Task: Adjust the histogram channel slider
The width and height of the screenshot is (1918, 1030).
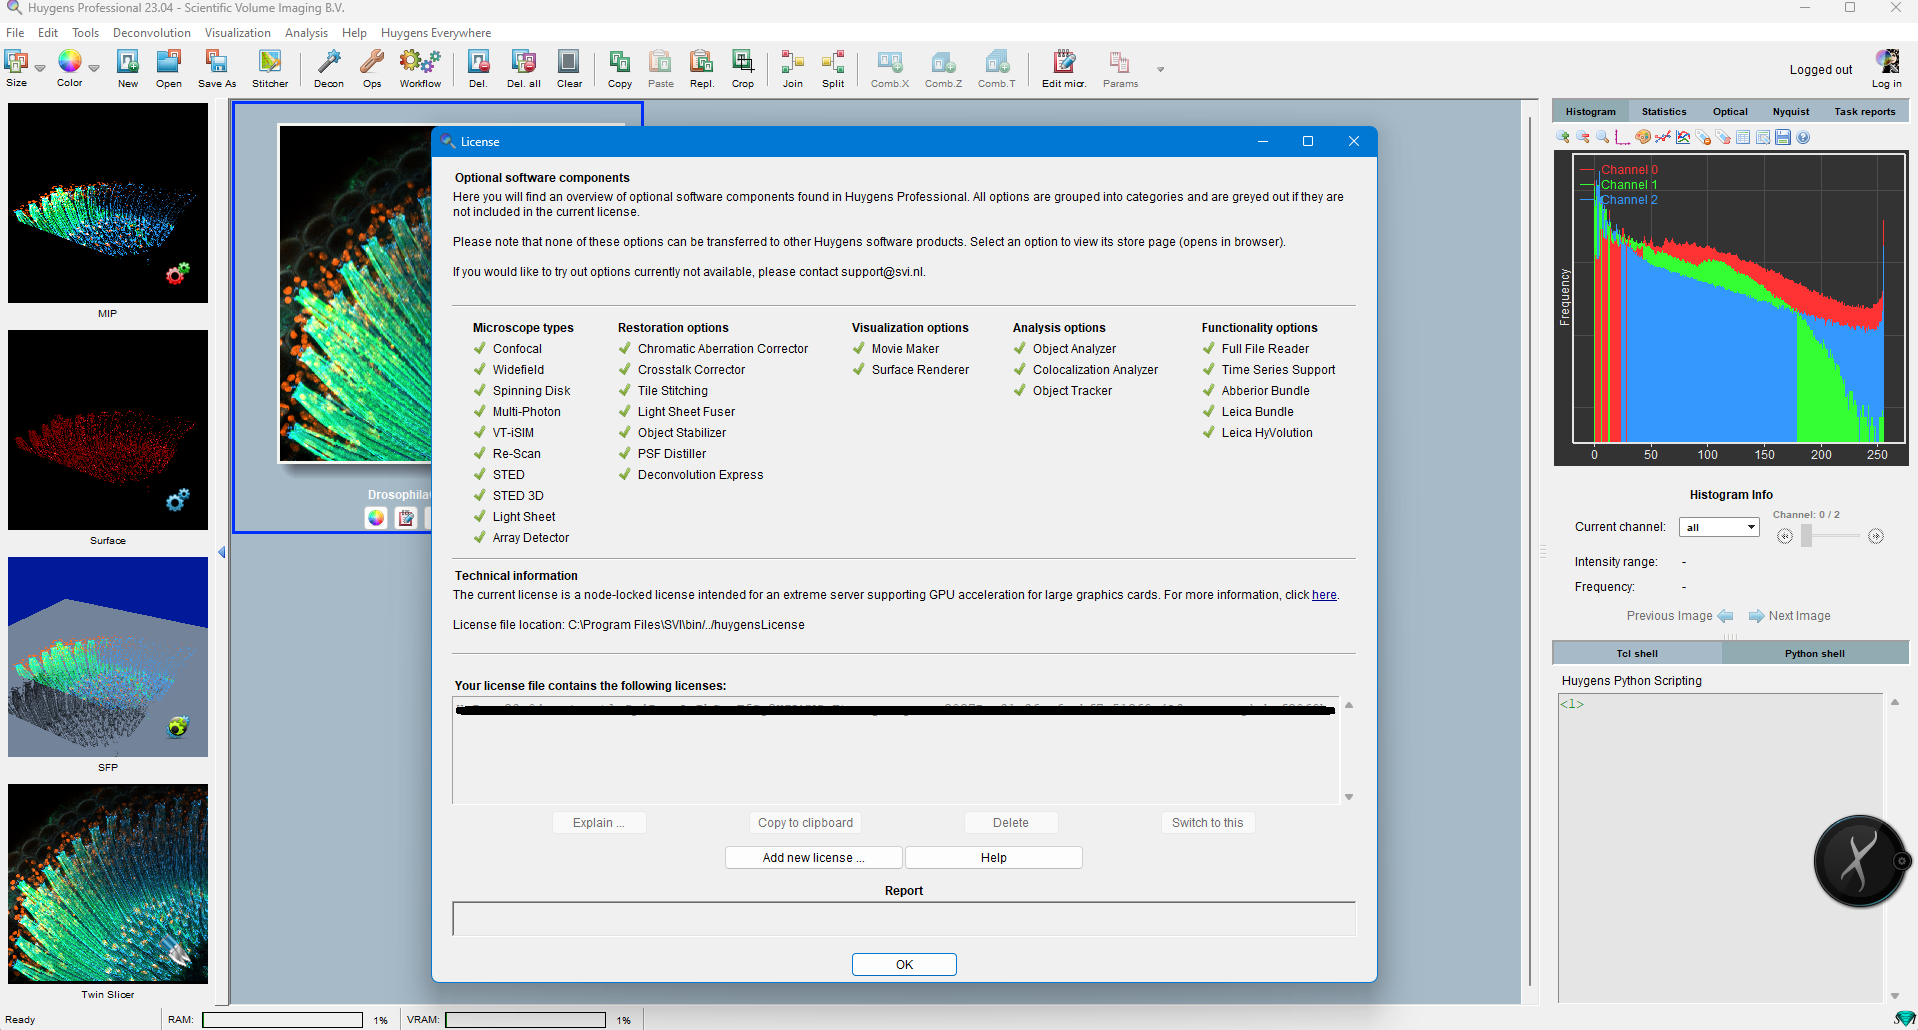Action: 1807,536
